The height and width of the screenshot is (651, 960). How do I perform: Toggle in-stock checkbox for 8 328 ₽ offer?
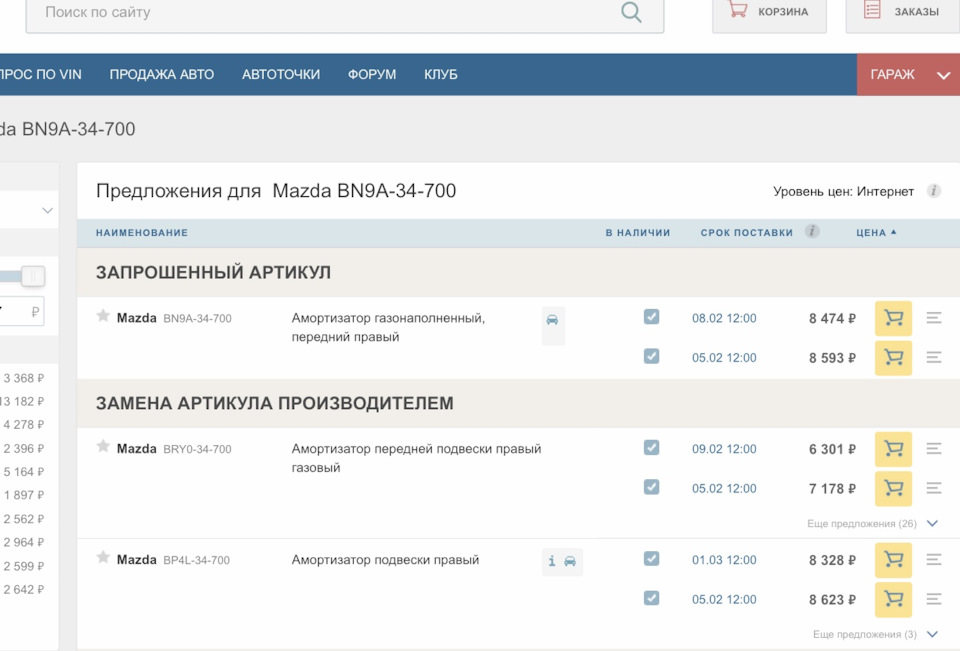[x=651, y=559]
